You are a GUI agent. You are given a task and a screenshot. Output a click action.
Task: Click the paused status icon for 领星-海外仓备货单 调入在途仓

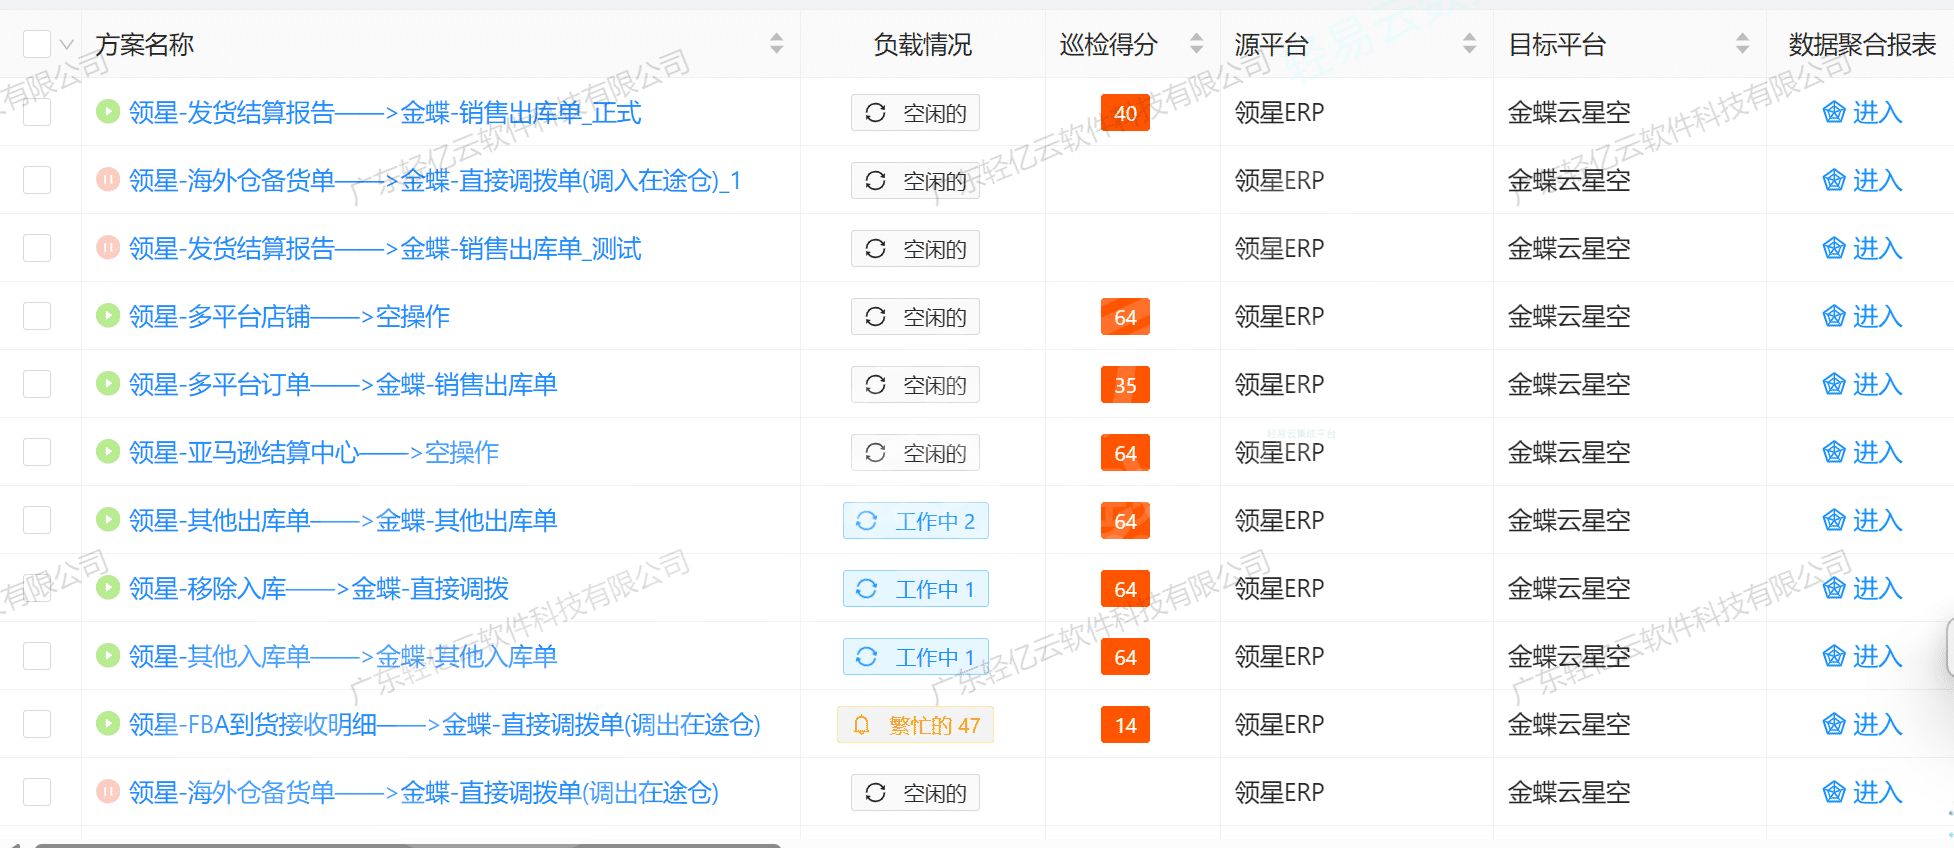(108, 180)
